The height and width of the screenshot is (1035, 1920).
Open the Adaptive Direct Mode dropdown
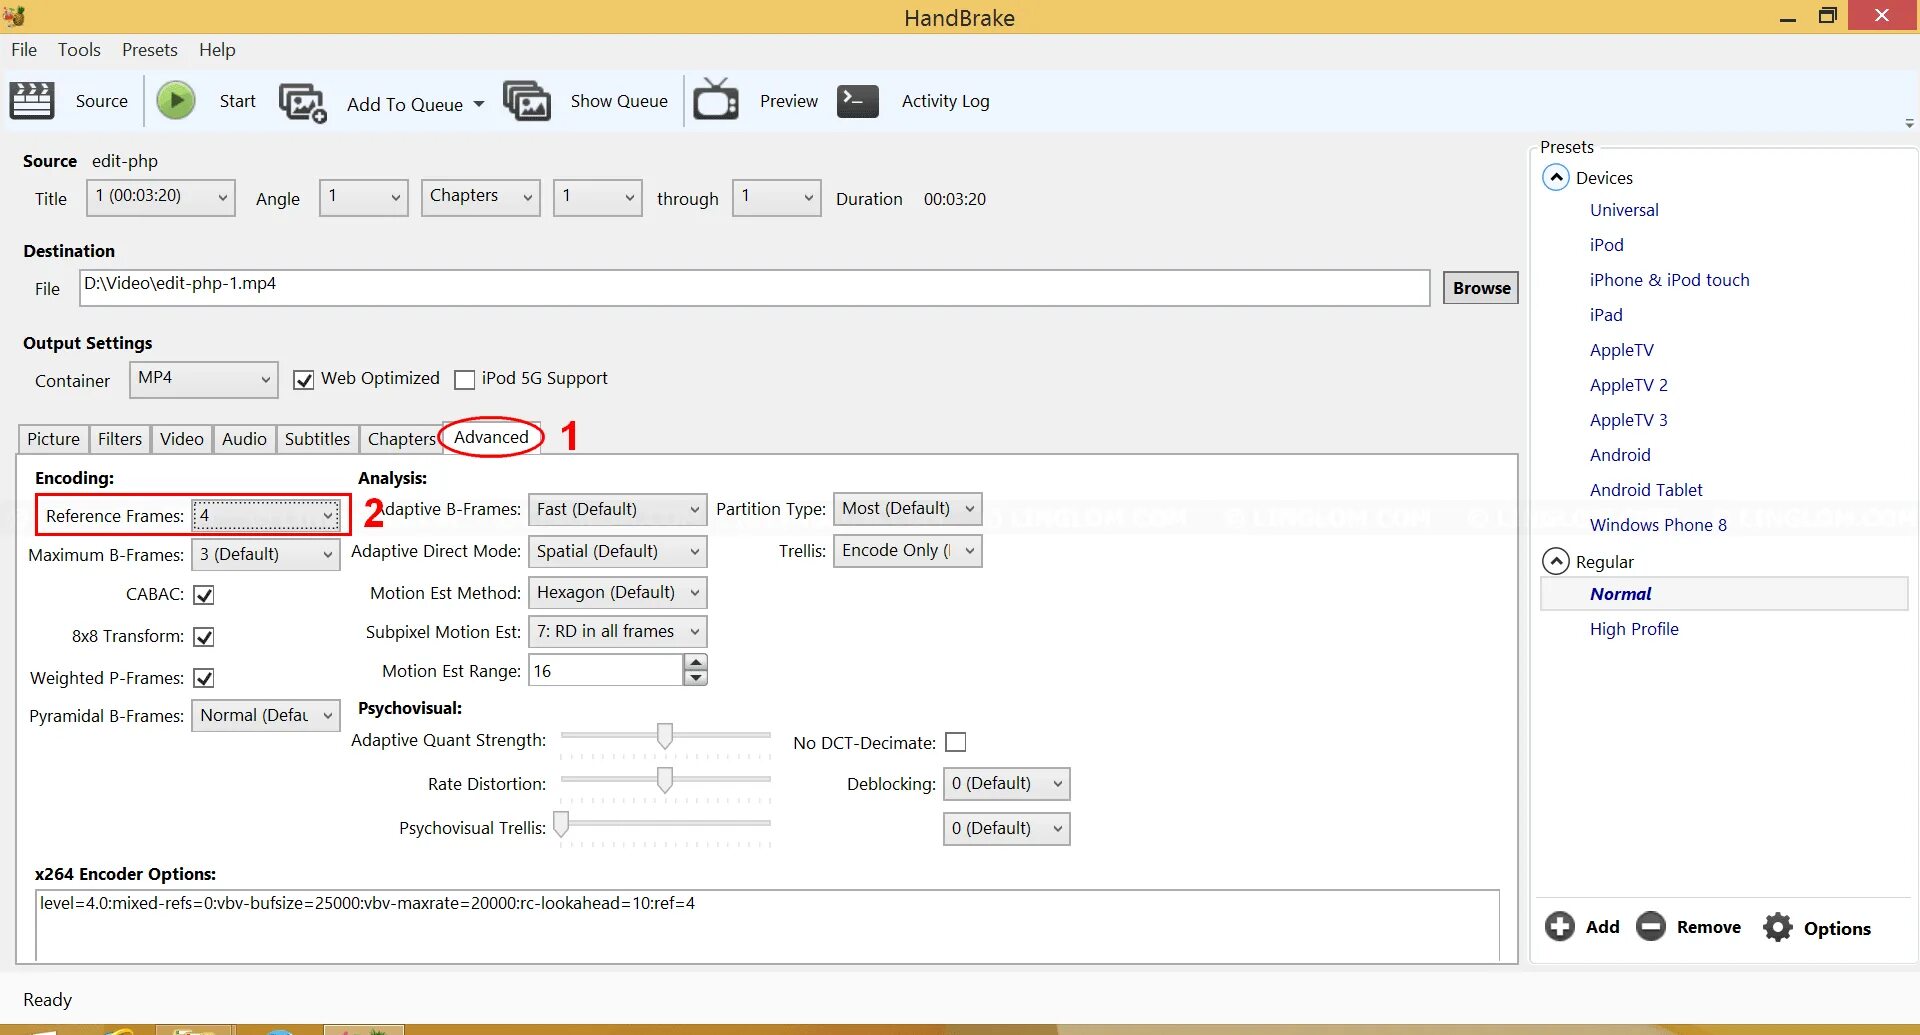[617, 551]
